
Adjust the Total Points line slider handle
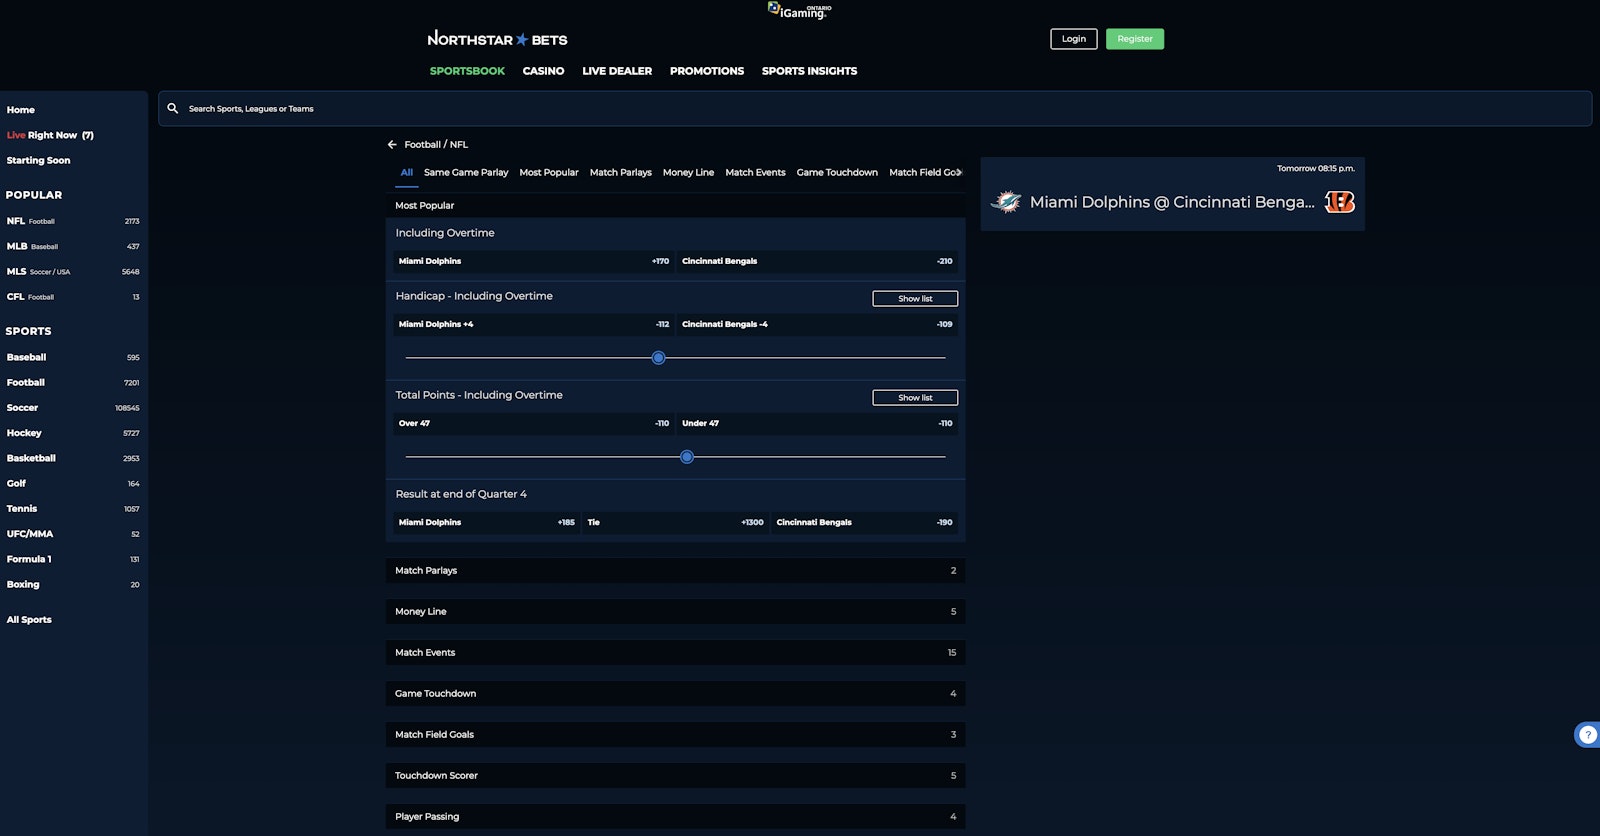[x=687, y=456]
